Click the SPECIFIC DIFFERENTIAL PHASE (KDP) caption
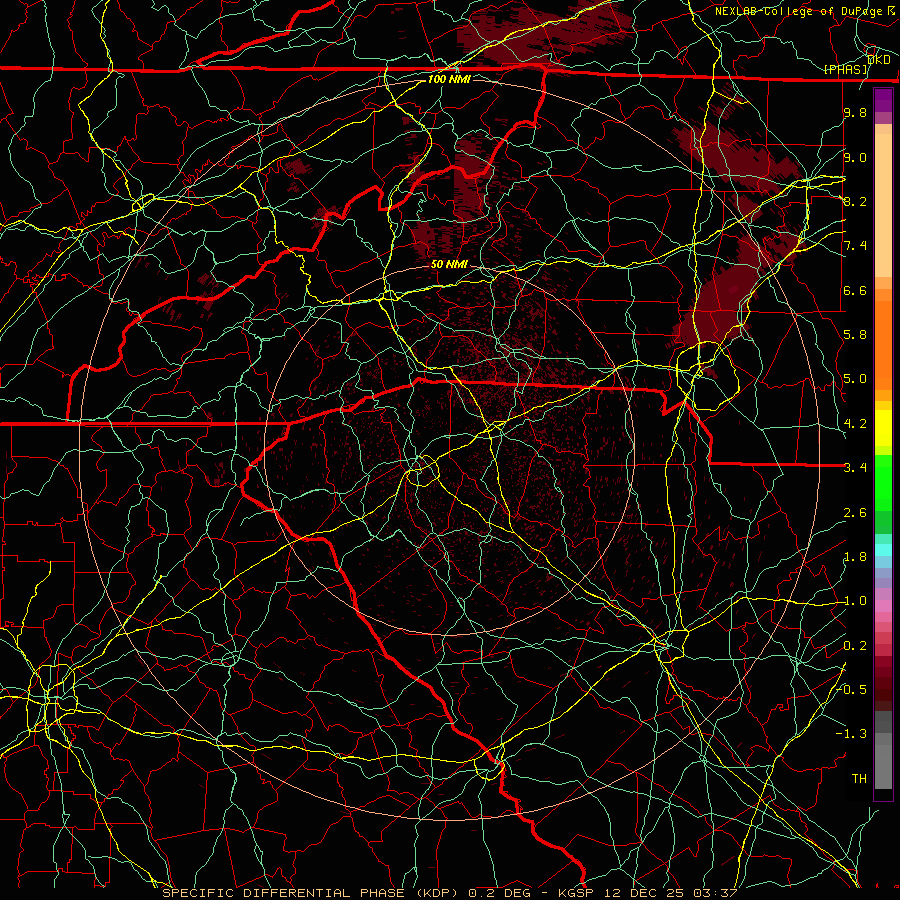 pos(310,893)
